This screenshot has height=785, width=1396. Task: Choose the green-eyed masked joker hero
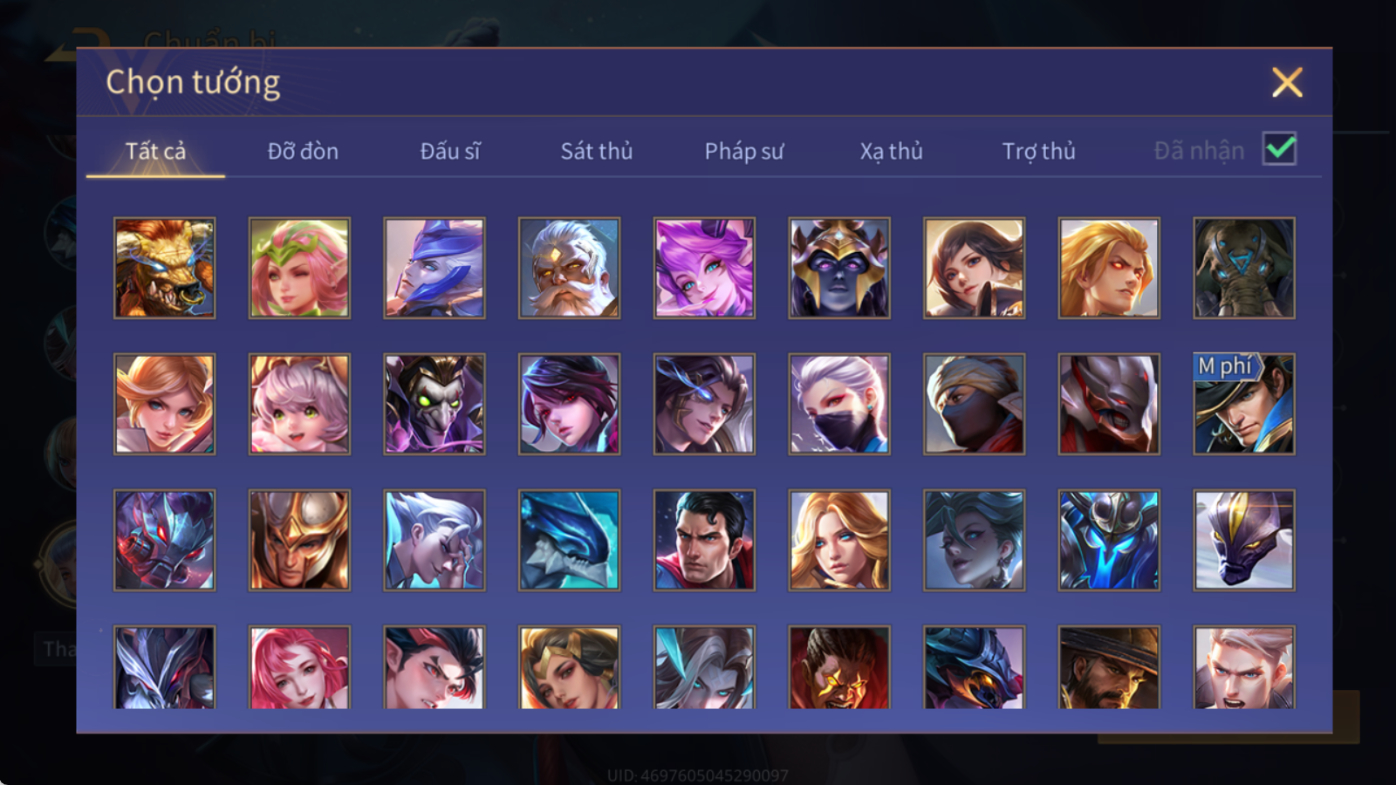click(x=434, y=404)
